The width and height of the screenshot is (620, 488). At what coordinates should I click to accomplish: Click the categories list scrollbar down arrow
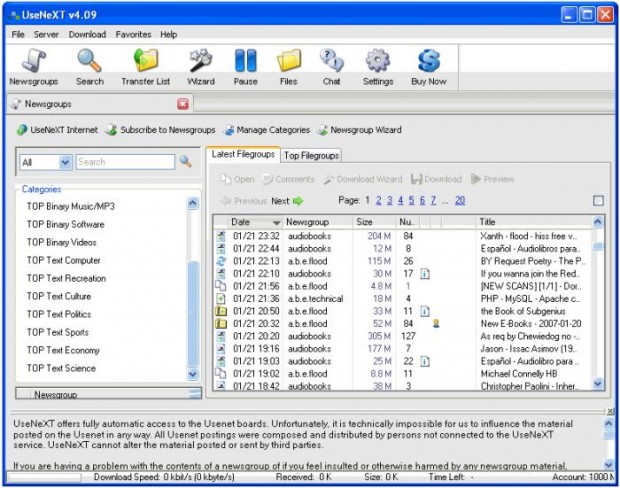pyautogui.click(x=193, y=374)
